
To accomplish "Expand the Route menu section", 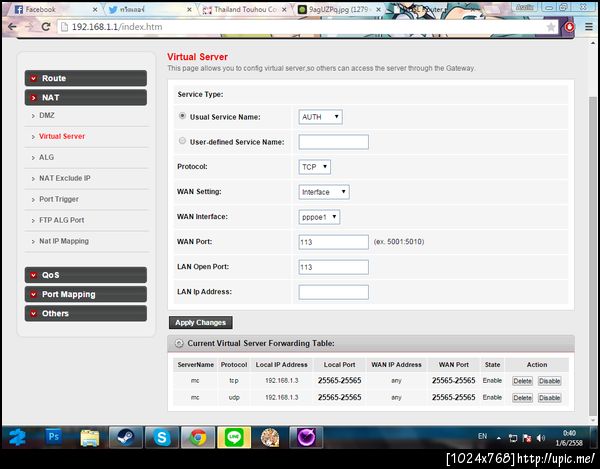I will click(86, 78).
